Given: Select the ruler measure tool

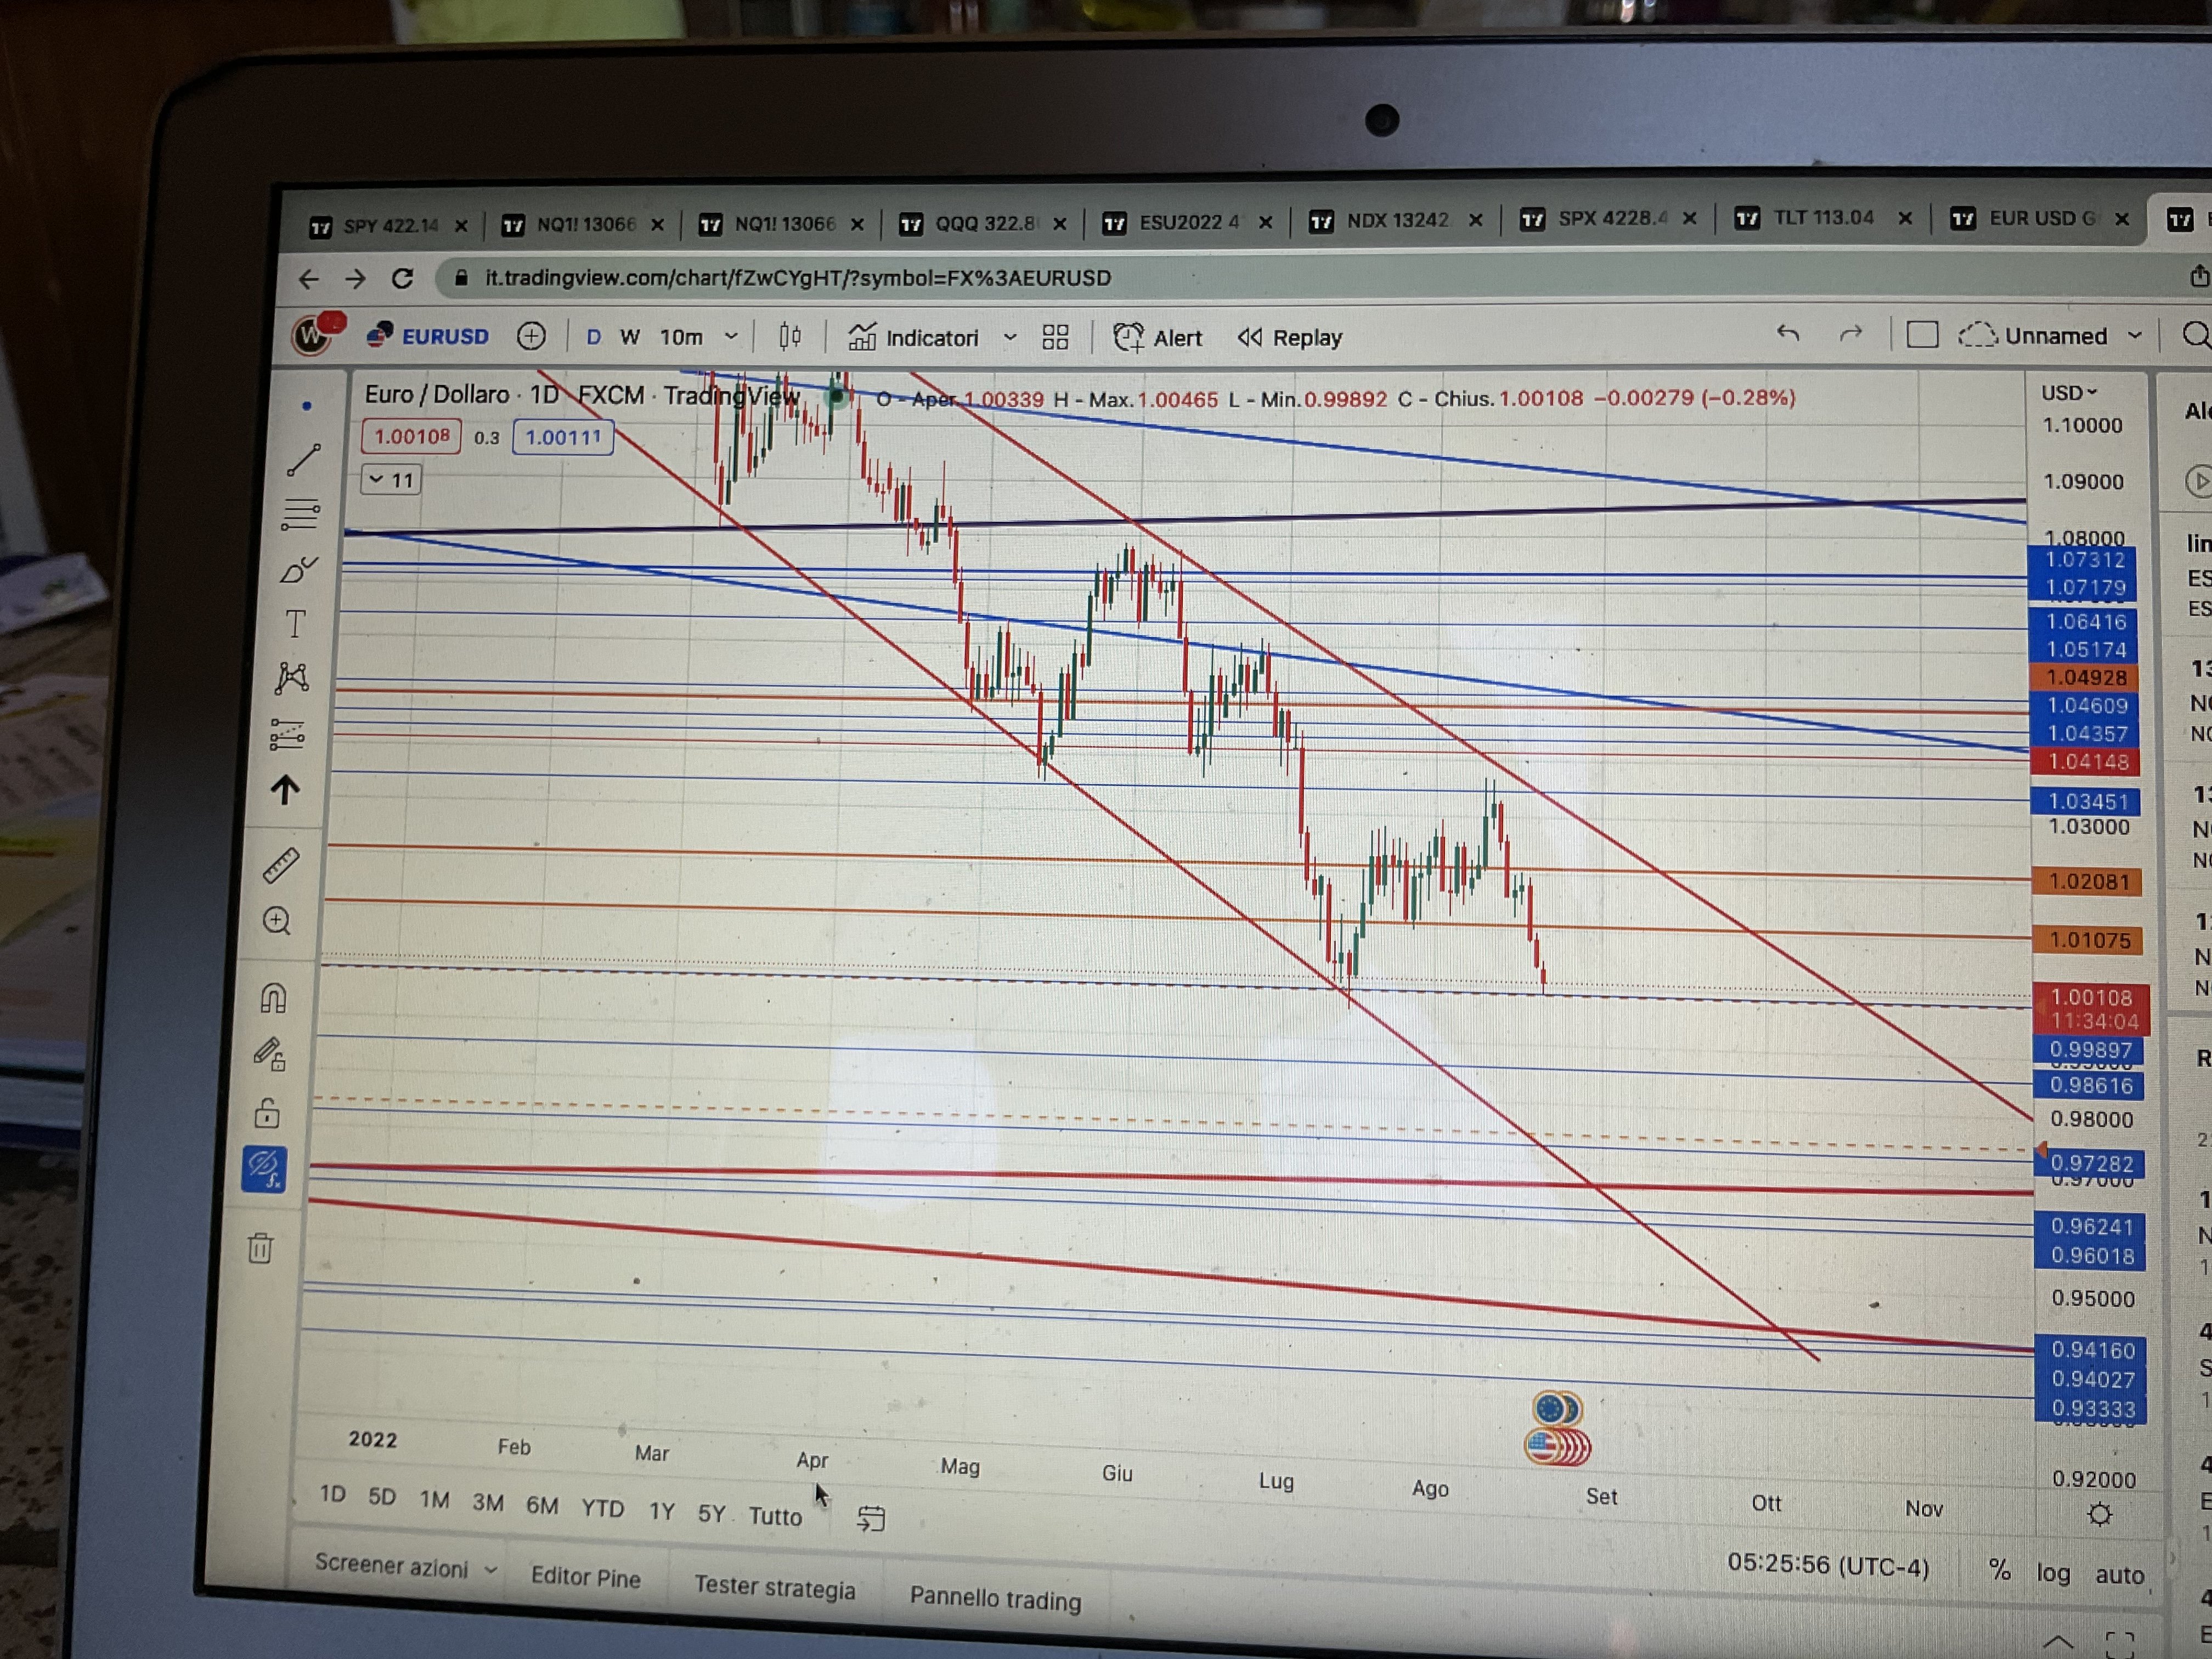Looking at the screenshot, I should (x=281, y=865).
